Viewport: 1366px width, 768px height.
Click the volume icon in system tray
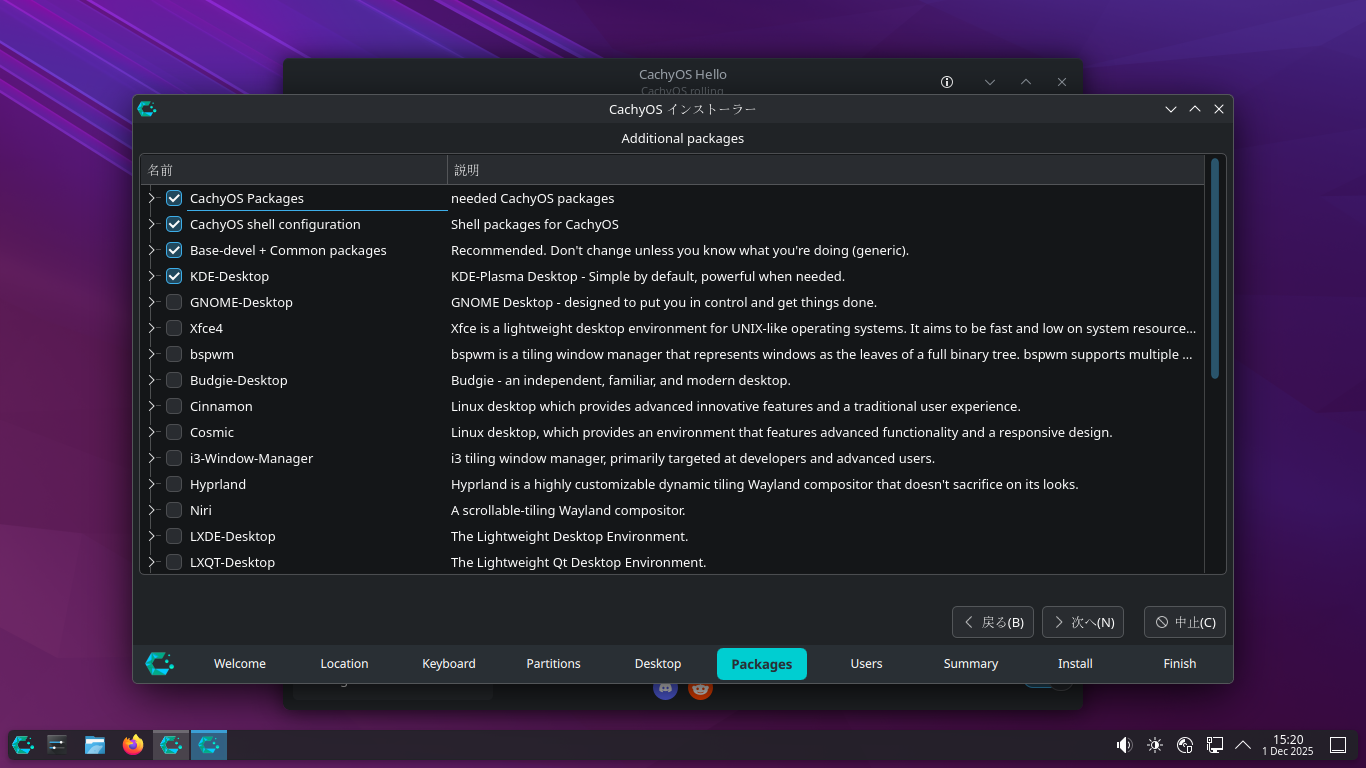pos(1124,745)
